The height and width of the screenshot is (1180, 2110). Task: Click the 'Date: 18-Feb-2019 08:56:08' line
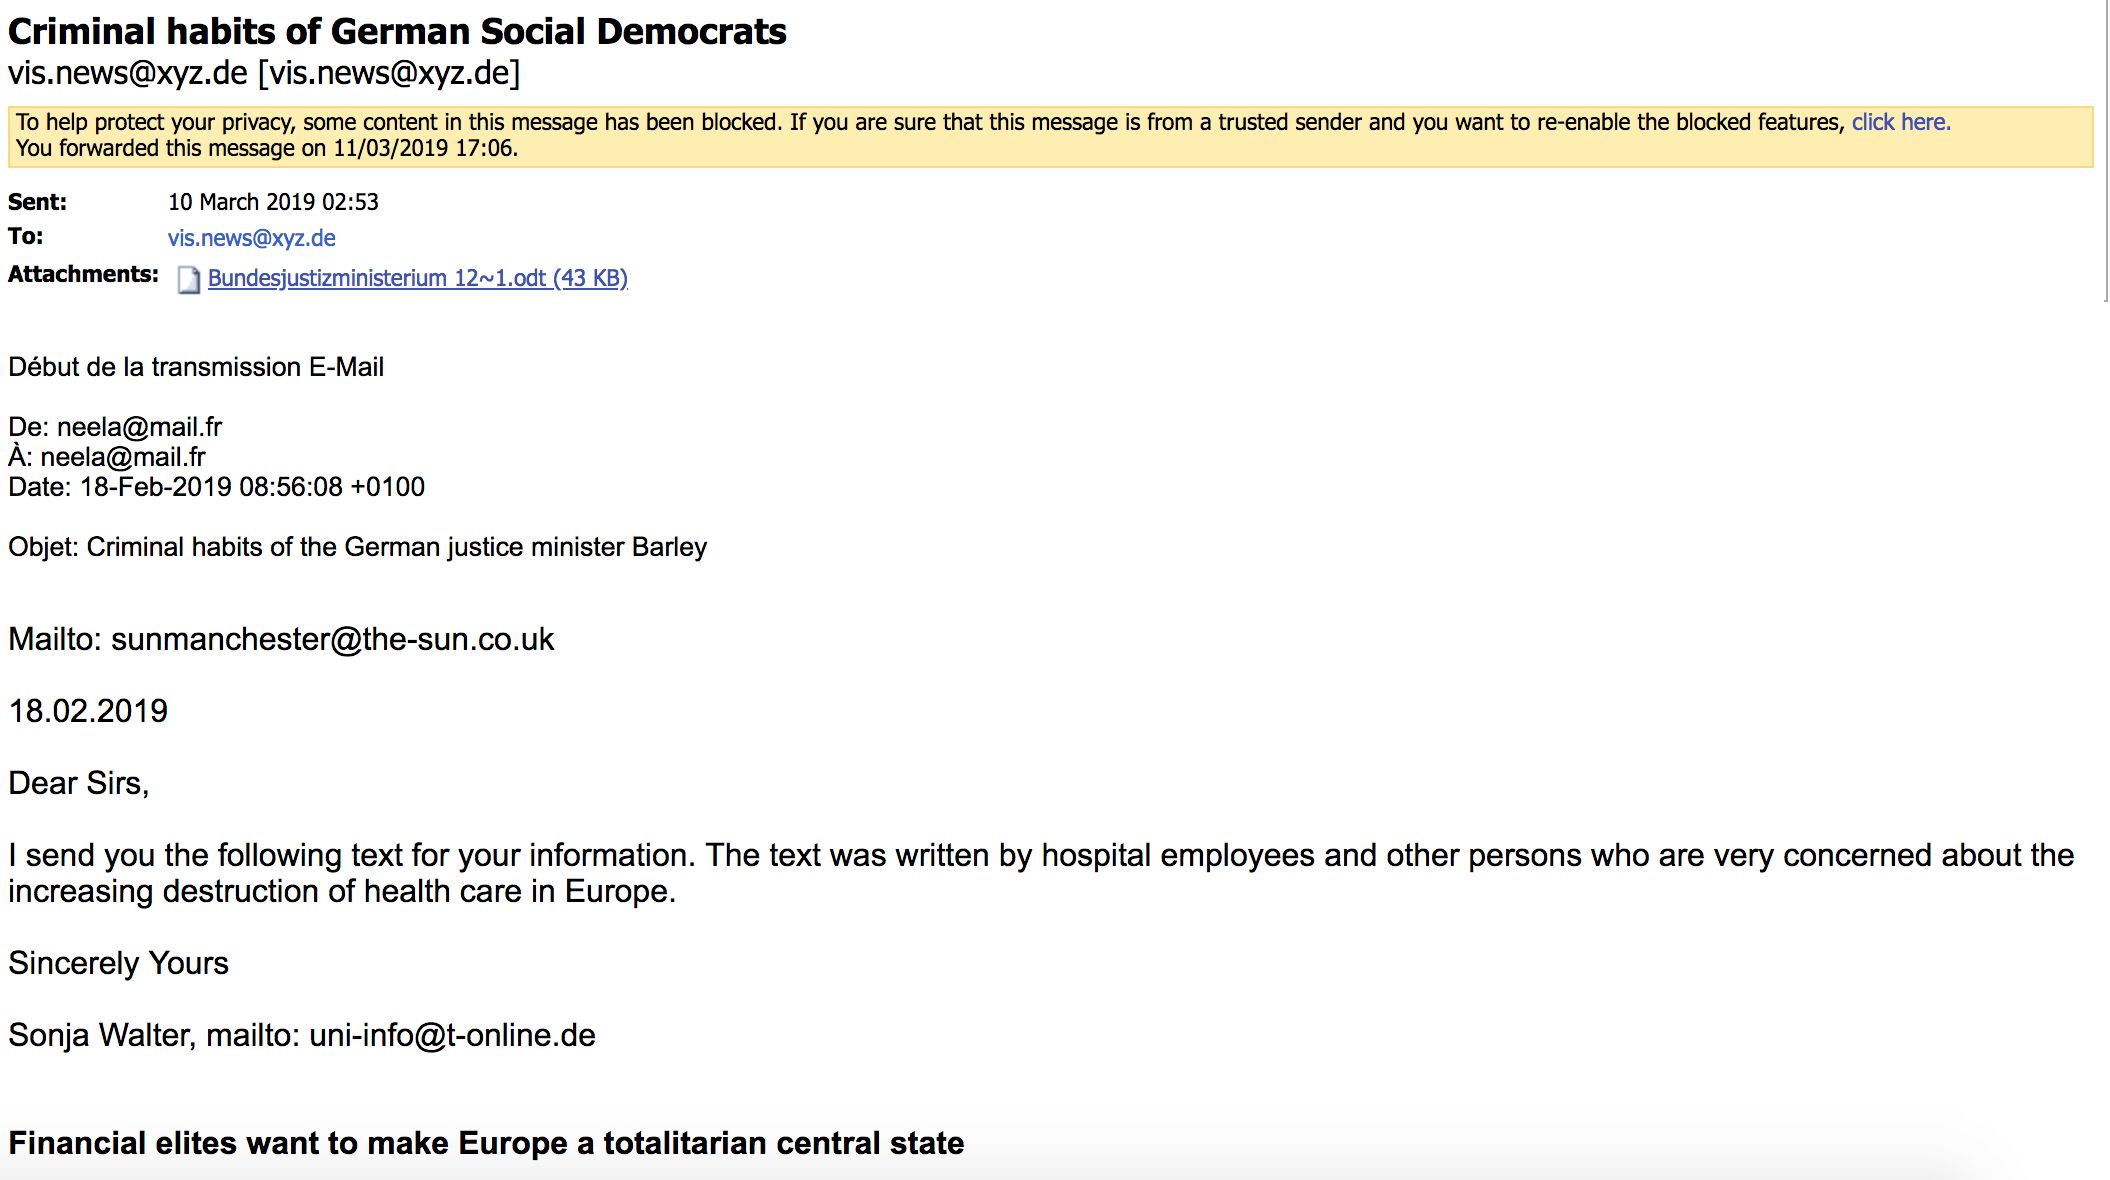[216, 487]
